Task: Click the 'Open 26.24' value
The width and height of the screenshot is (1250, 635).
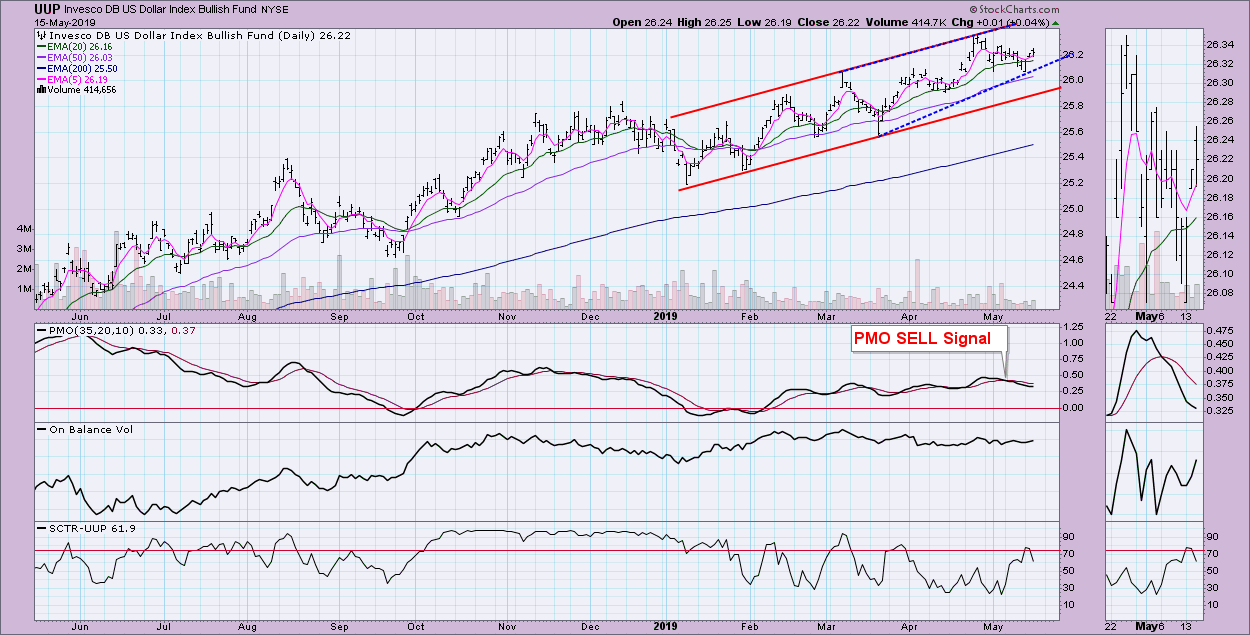Action: pos(644,22)
